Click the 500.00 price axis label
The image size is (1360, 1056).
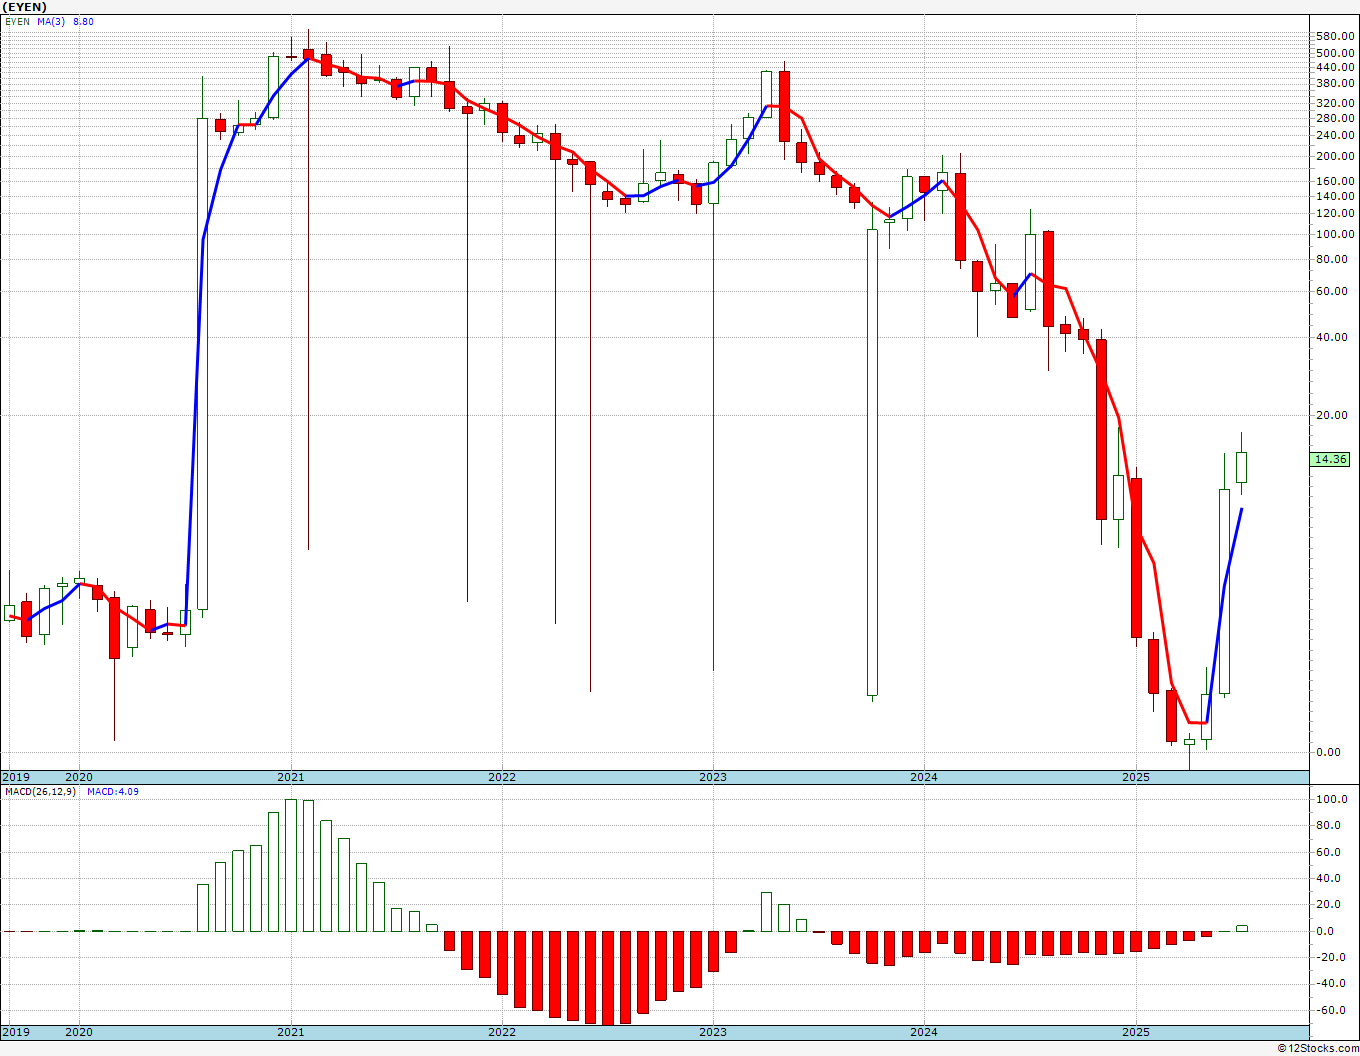(x=1336, y=53)
